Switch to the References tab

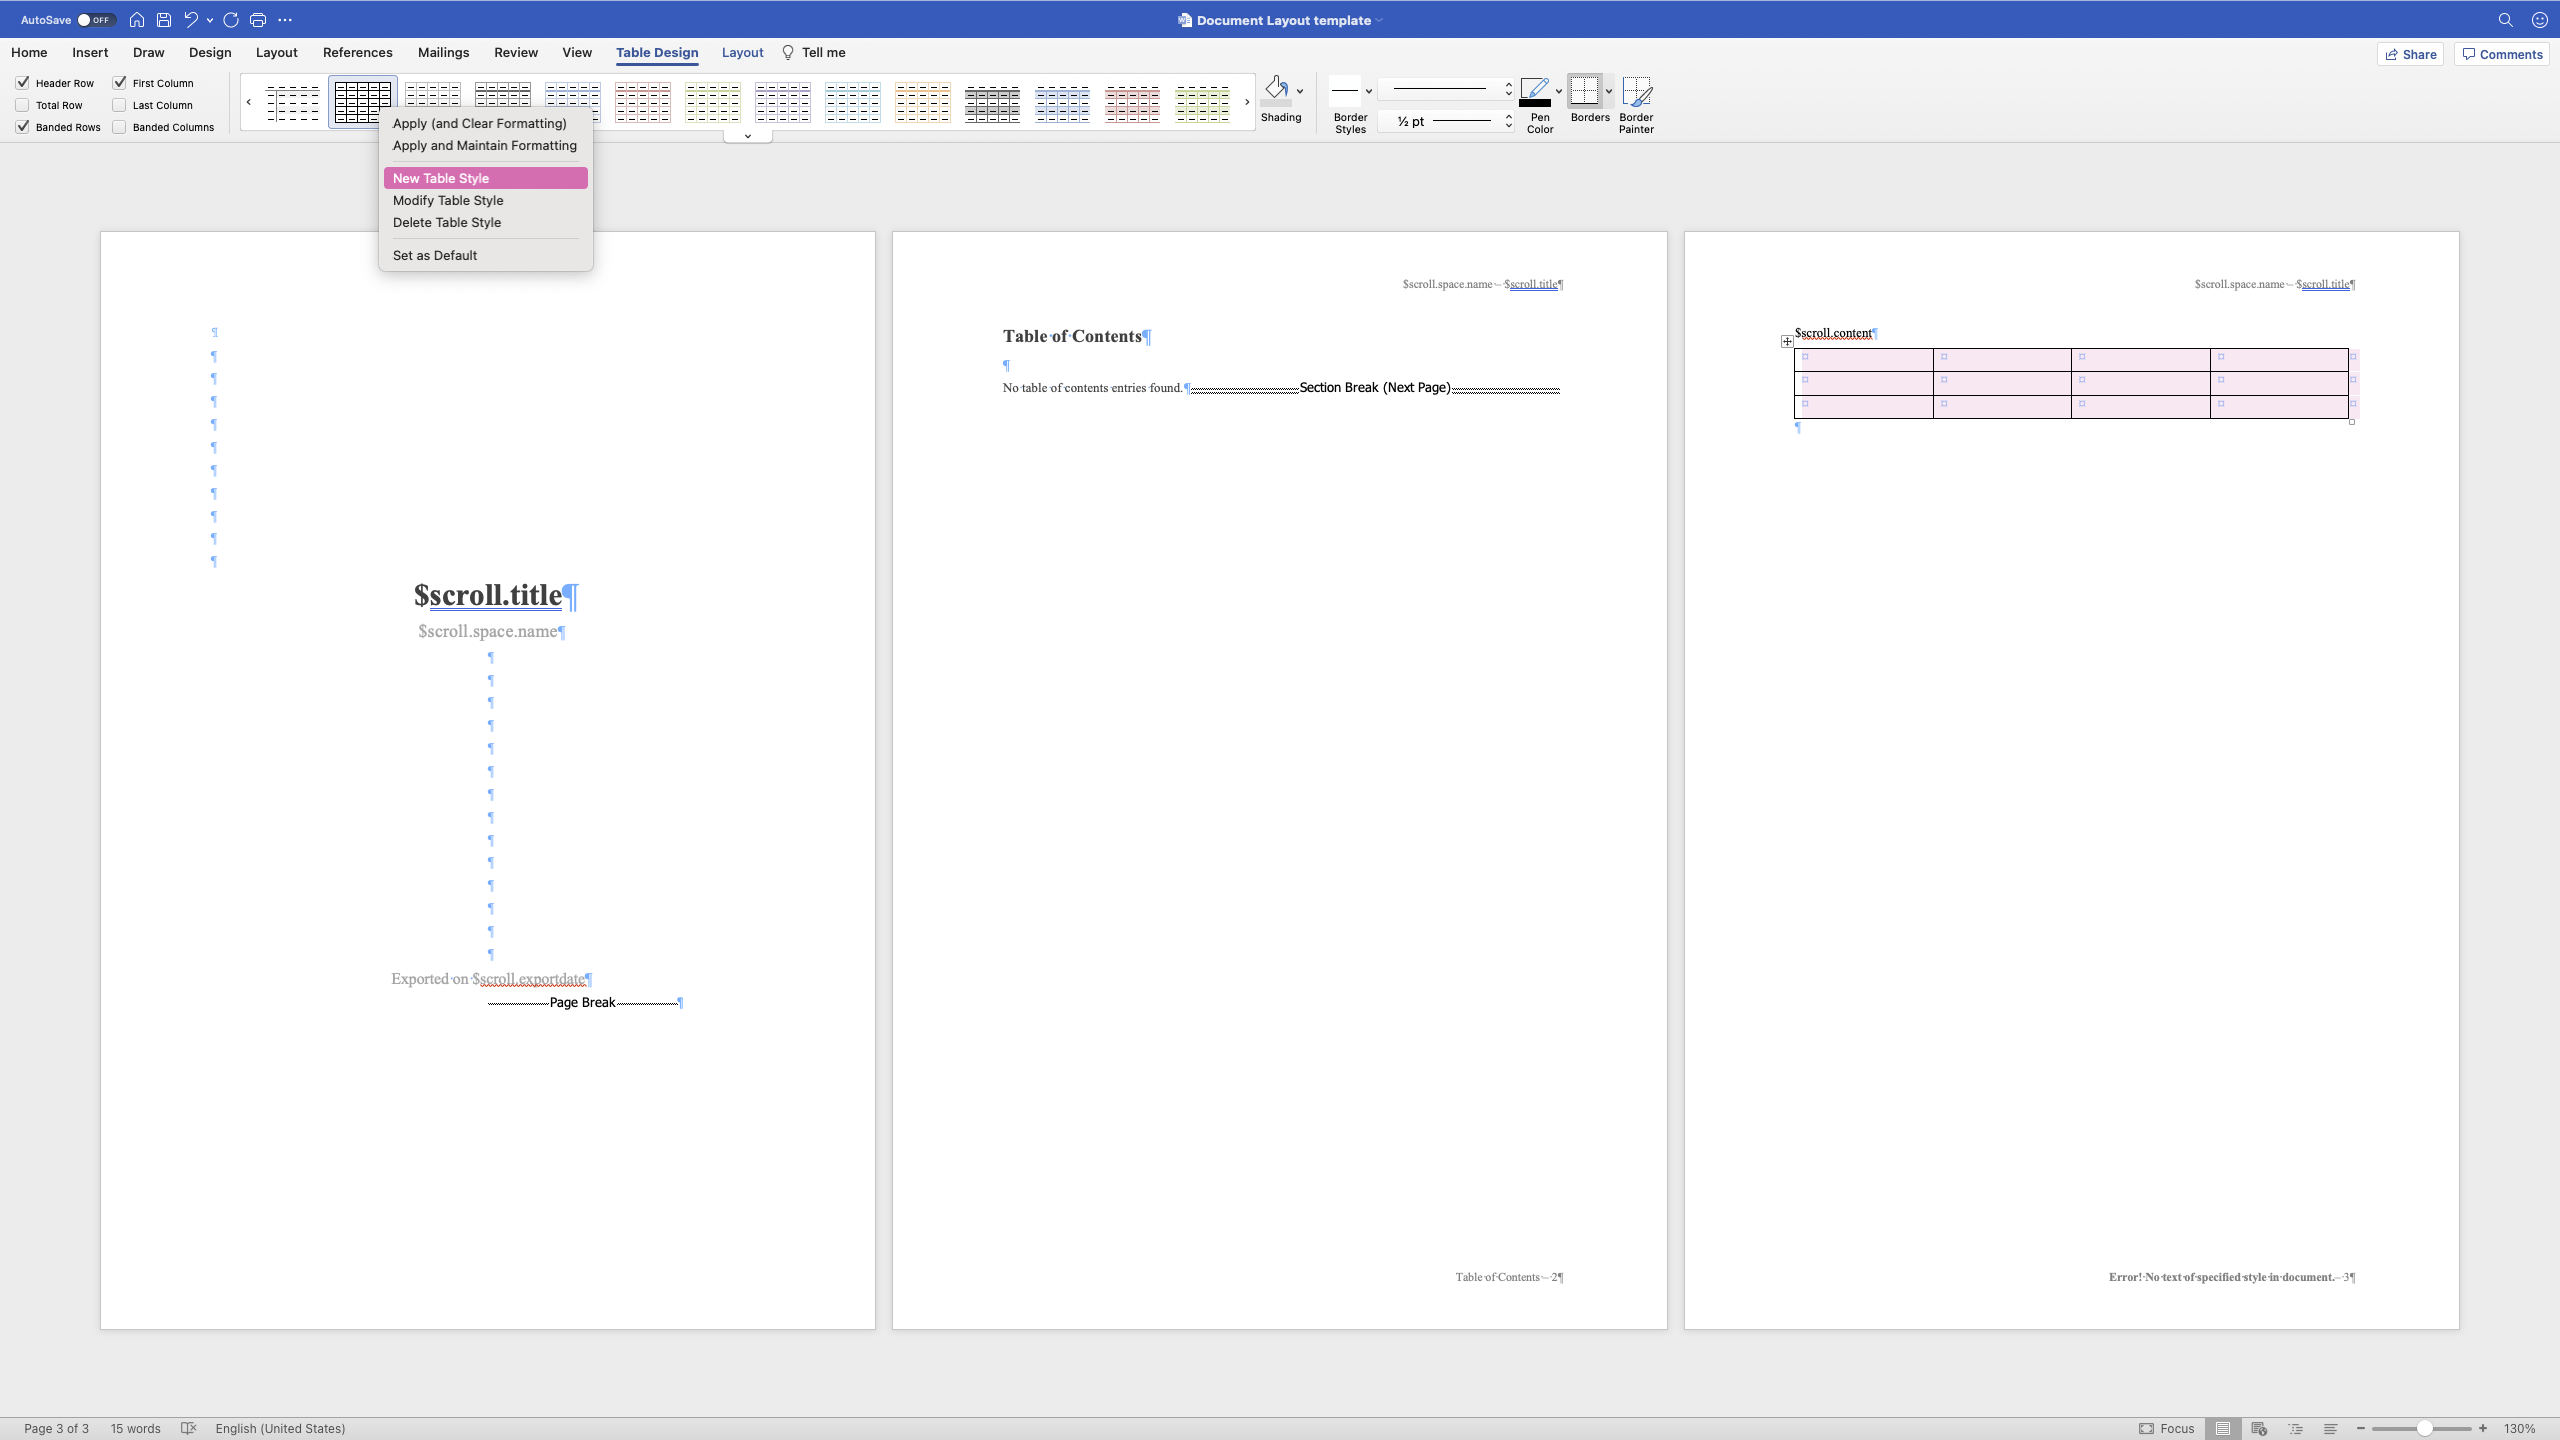tap(357, 52)
